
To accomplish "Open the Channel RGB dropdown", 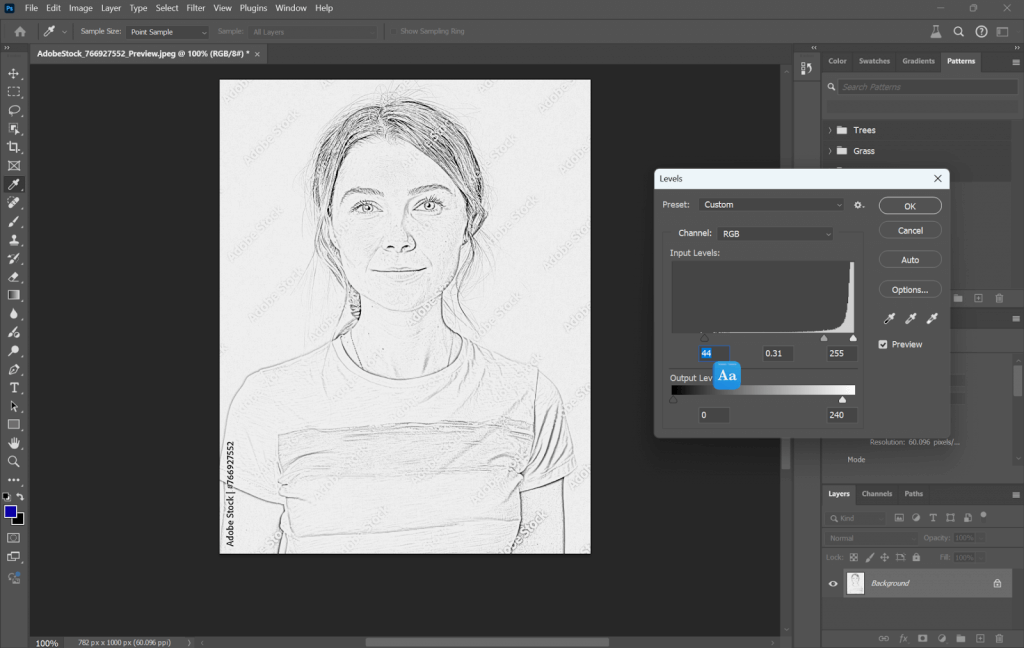I will [775, 234].
